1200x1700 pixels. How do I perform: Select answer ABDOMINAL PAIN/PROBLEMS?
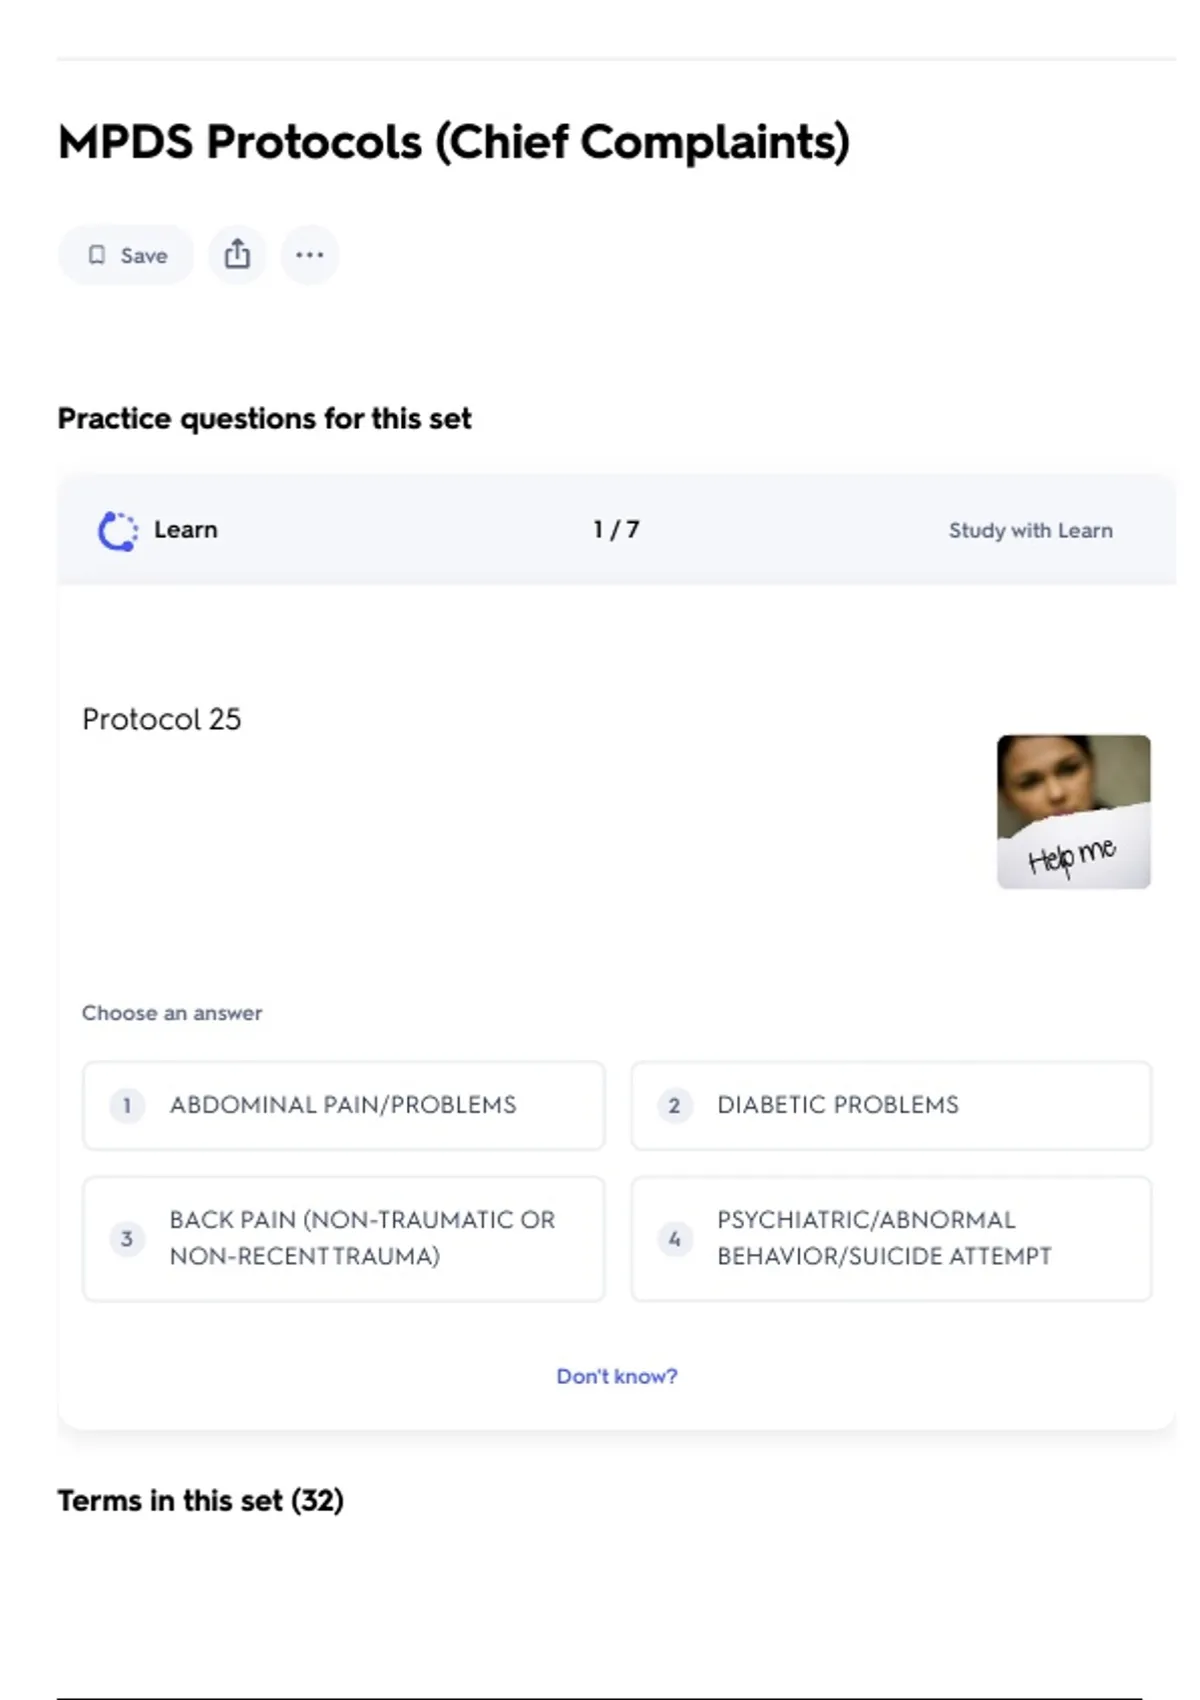pos(343,1105)
